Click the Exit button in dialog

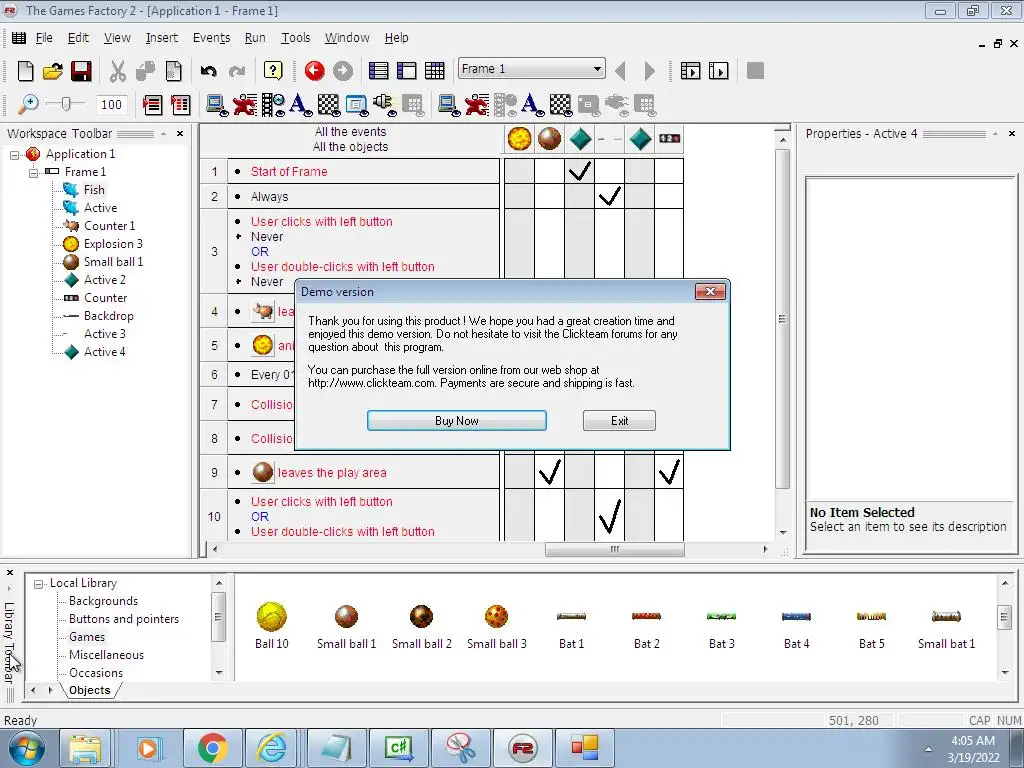tap(619, 421)
